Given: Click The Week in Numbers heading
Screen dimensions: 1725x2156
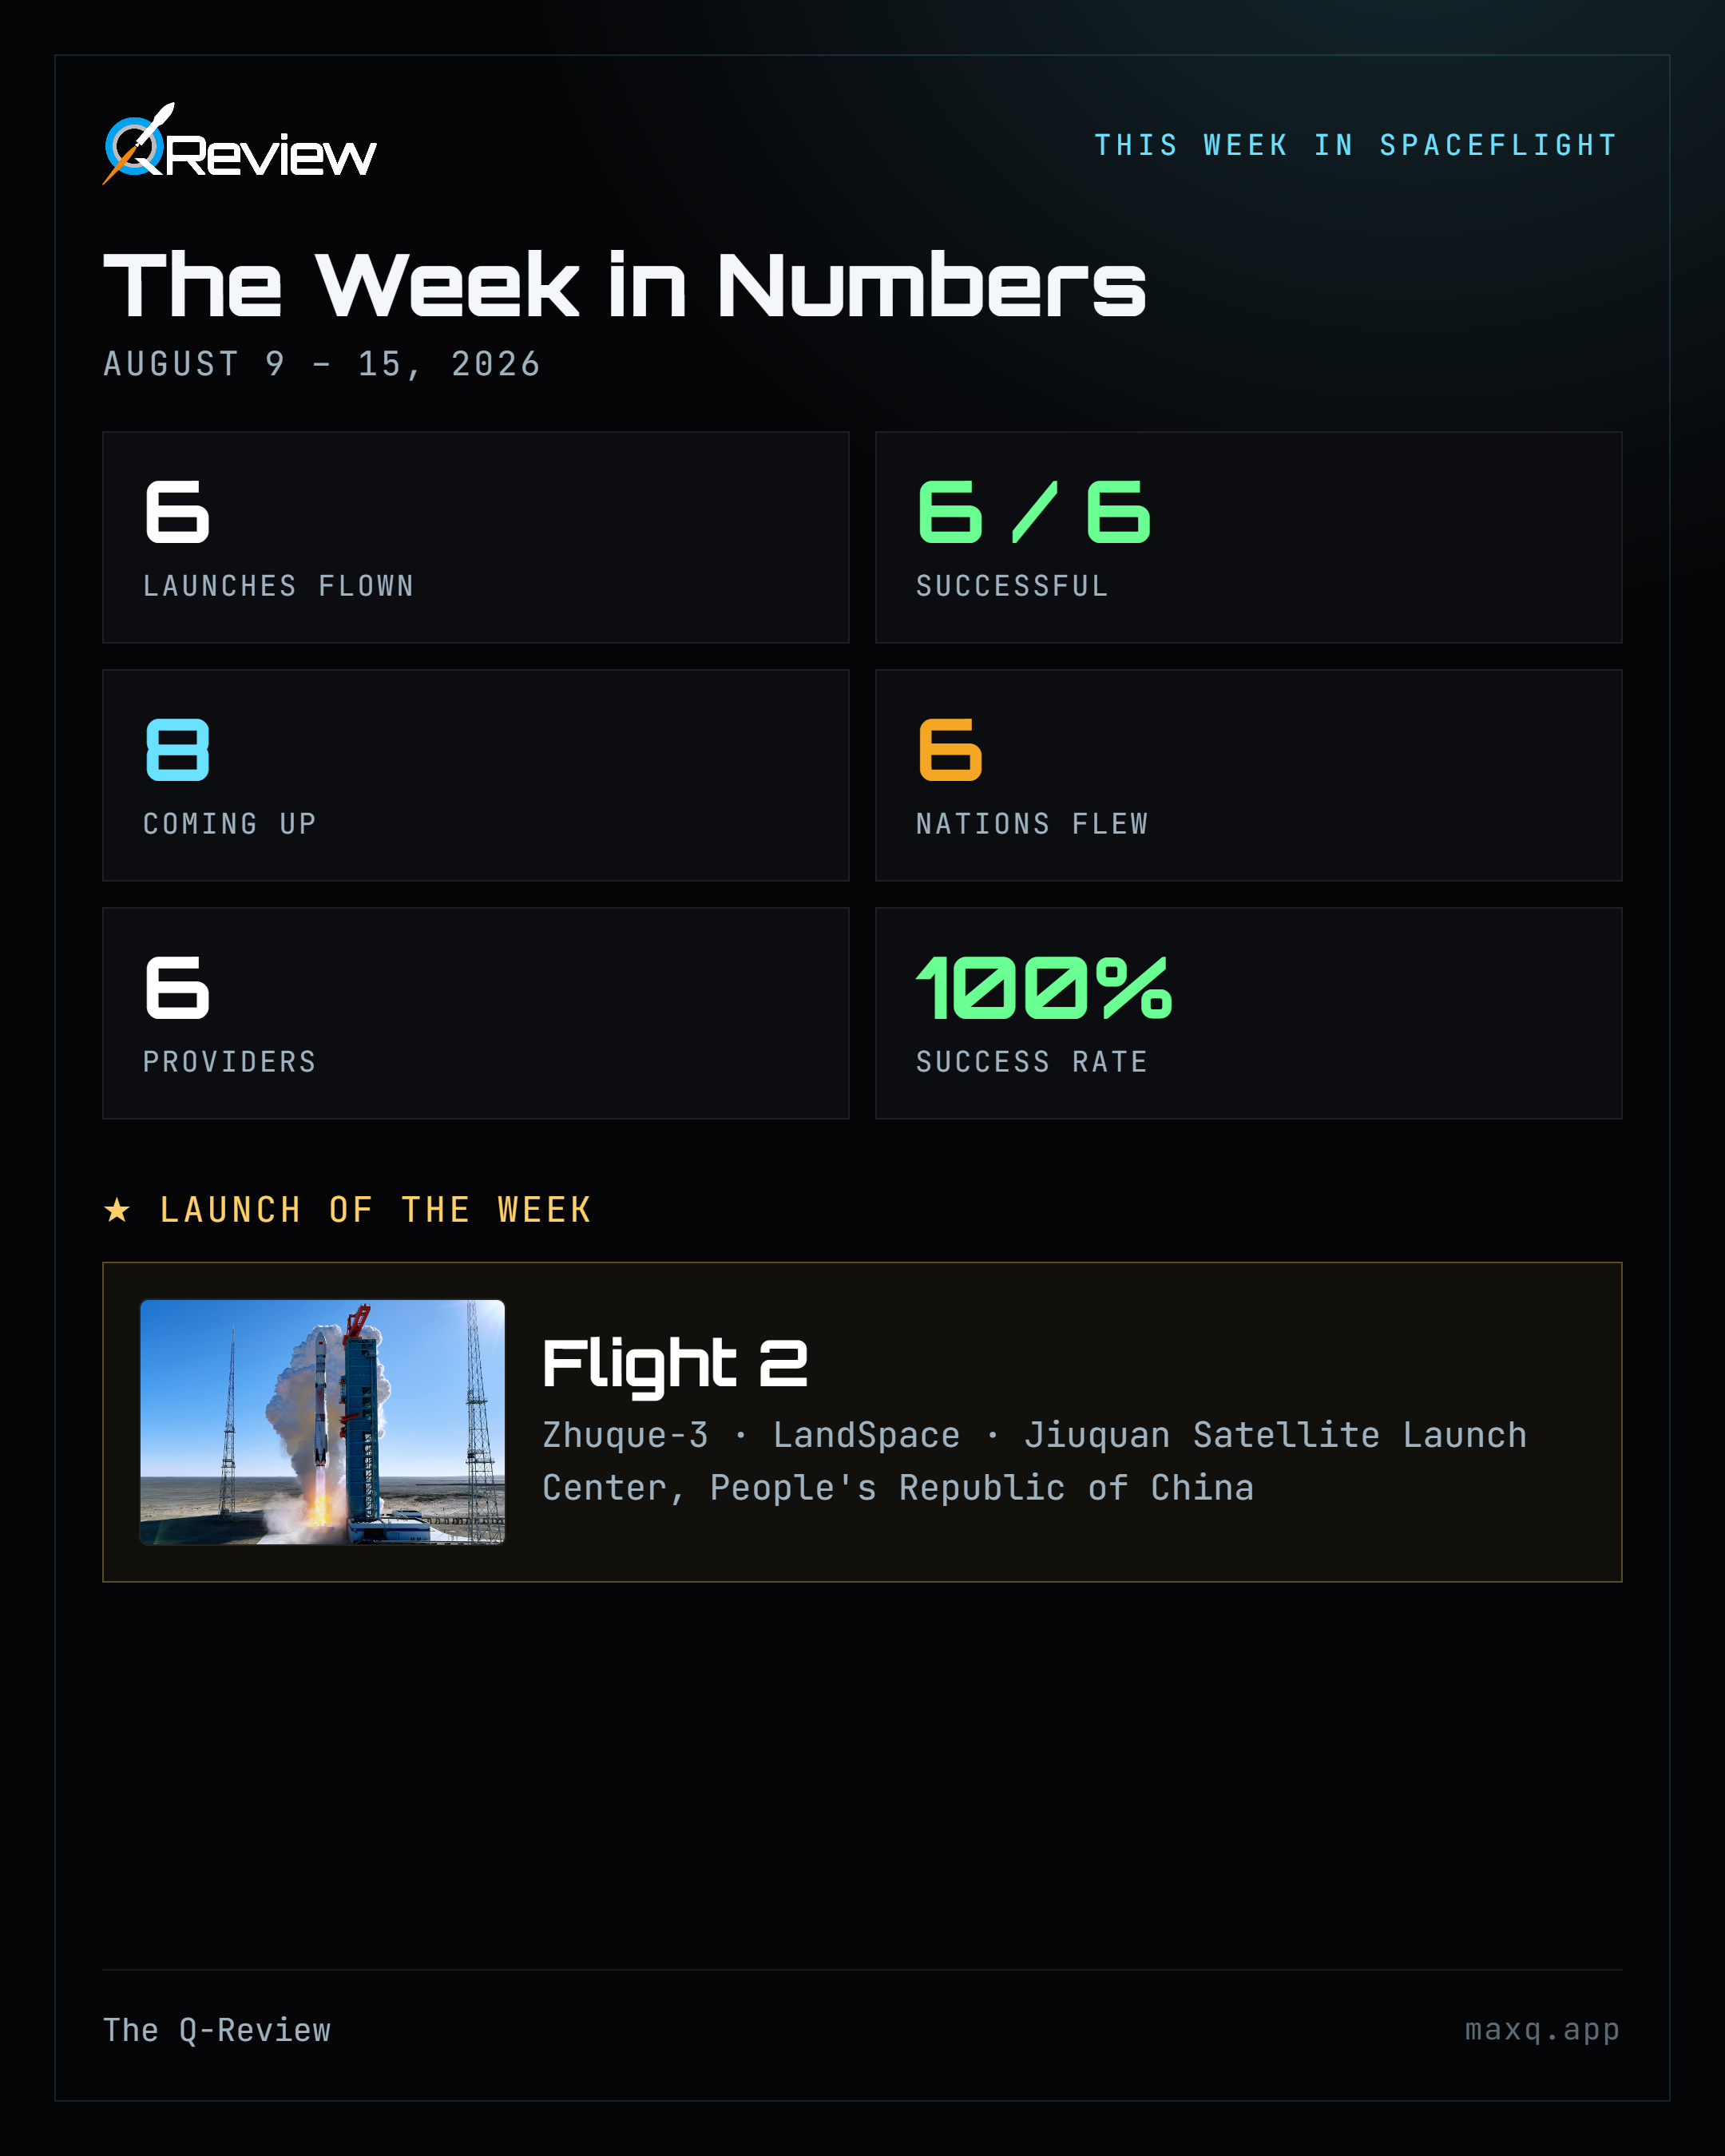Looking at the screenshot, I should (625, 285).
